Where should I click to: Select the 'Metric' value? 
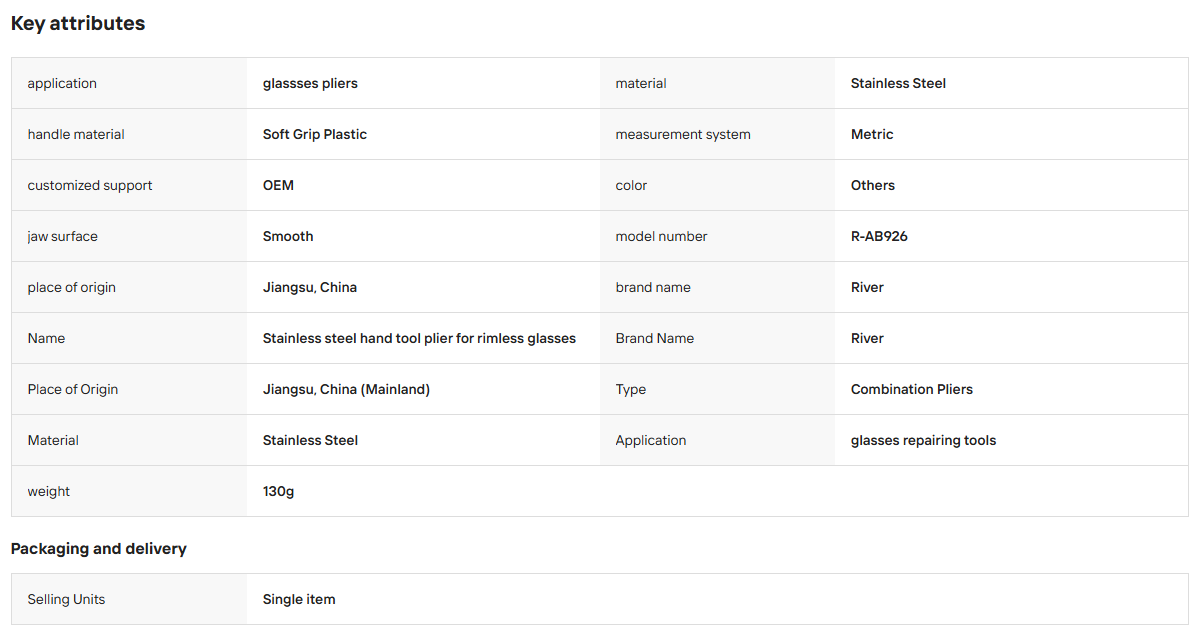[872, 134]
